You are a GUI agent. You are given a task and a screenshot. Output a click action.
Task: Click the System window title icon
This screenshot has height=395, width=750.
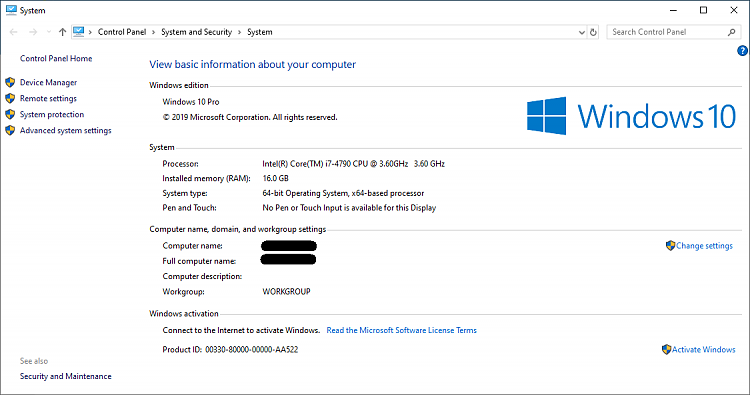11,10
